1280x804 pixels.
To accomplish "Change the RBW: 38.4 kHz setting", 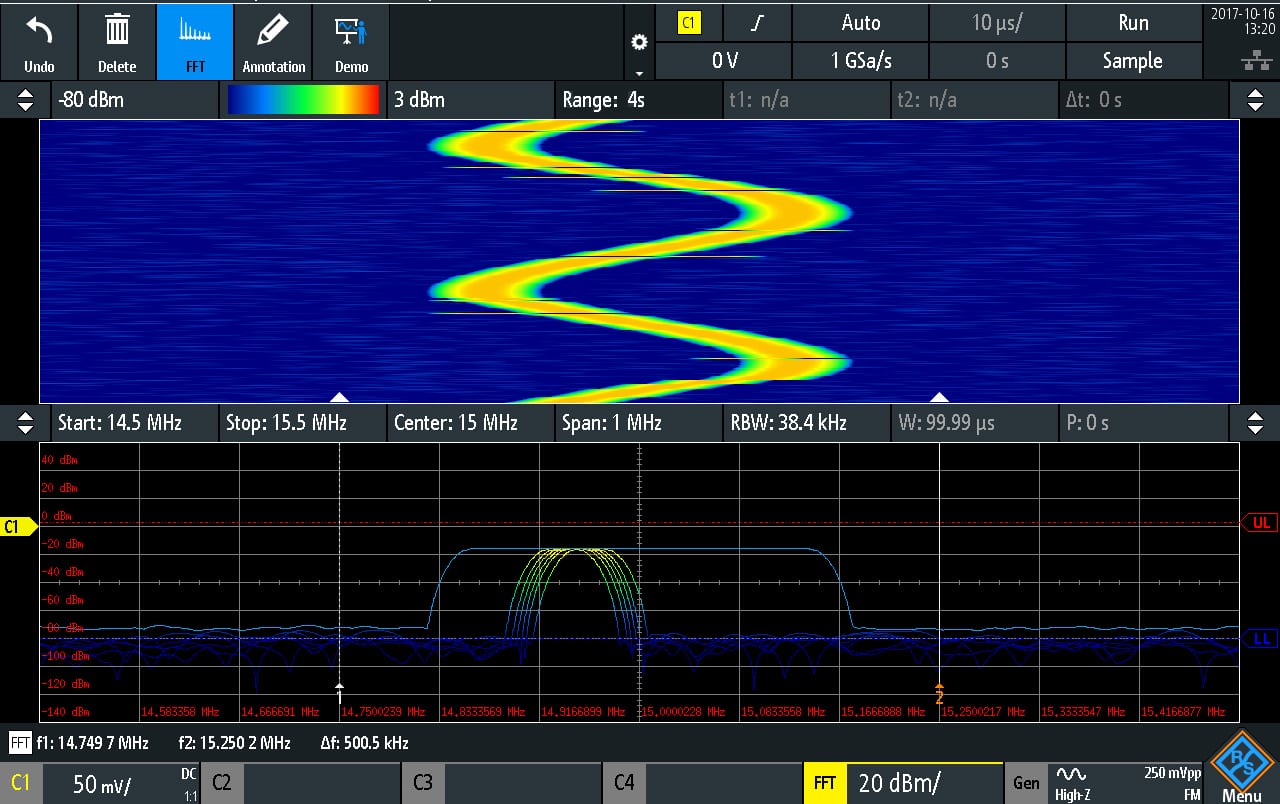I will [806, 423].
